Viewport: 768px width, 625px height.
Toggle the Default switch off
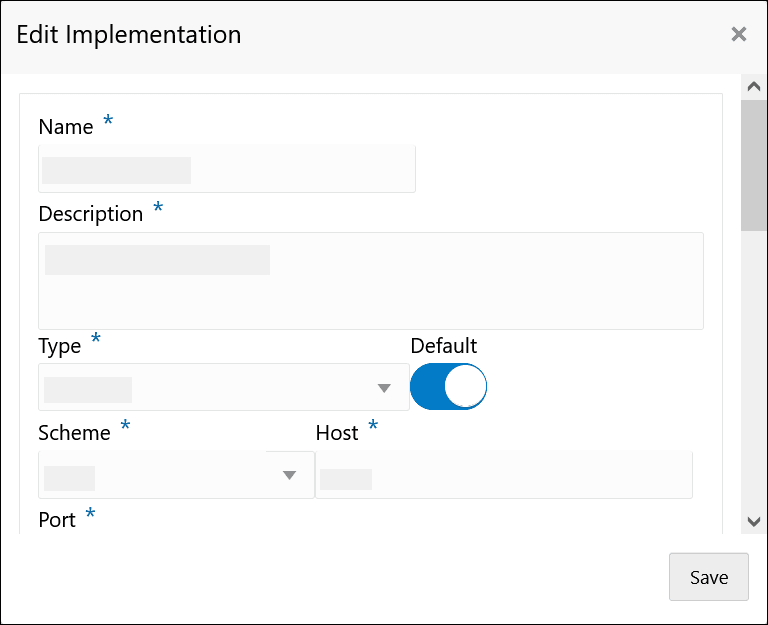click(x=448, y=387)
